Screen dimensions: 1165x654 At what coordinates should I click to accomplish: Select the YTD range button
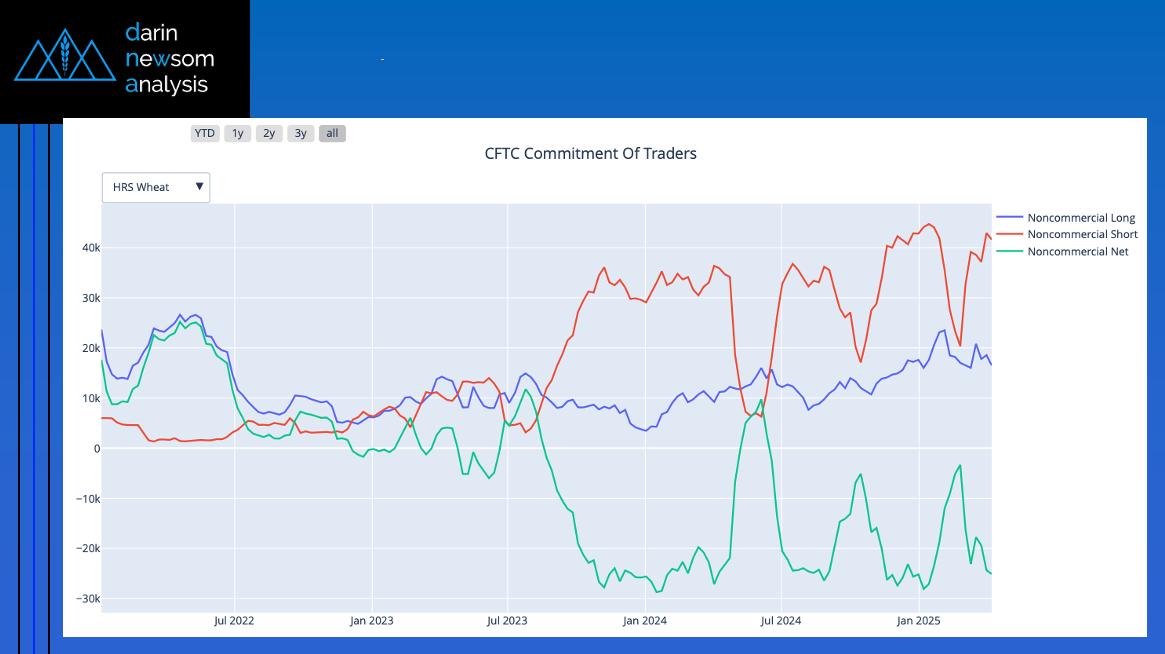click(x=205, y=133)
